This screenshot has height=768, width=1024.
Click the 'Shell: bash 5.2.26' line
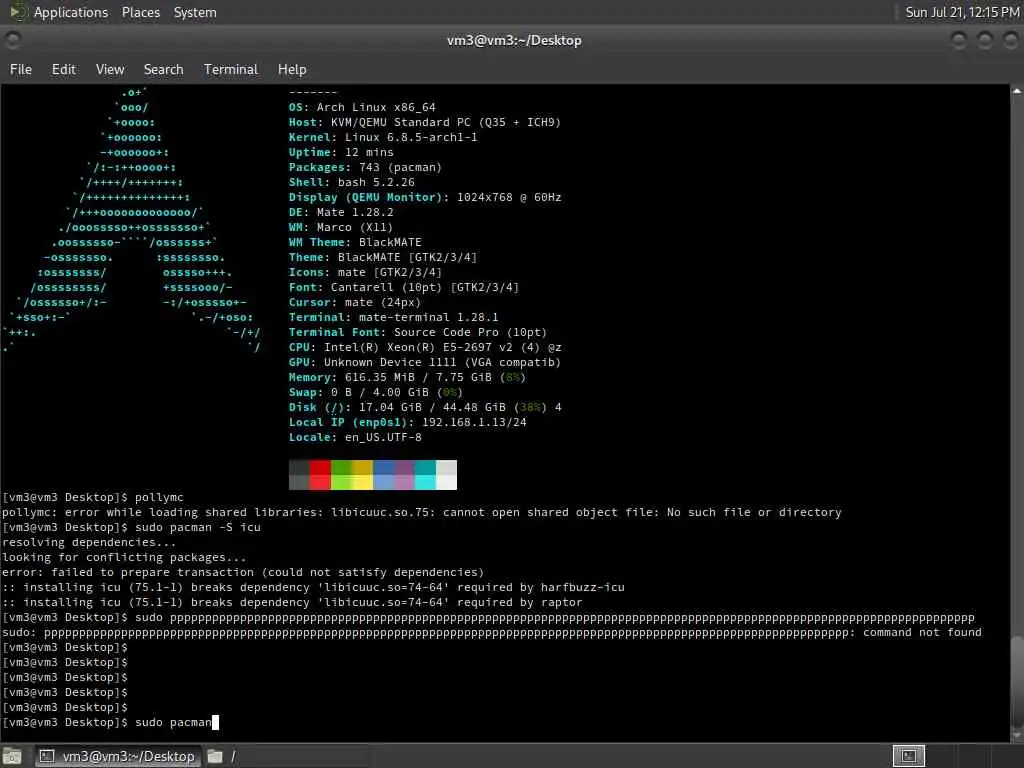click(x=351, y=182)
